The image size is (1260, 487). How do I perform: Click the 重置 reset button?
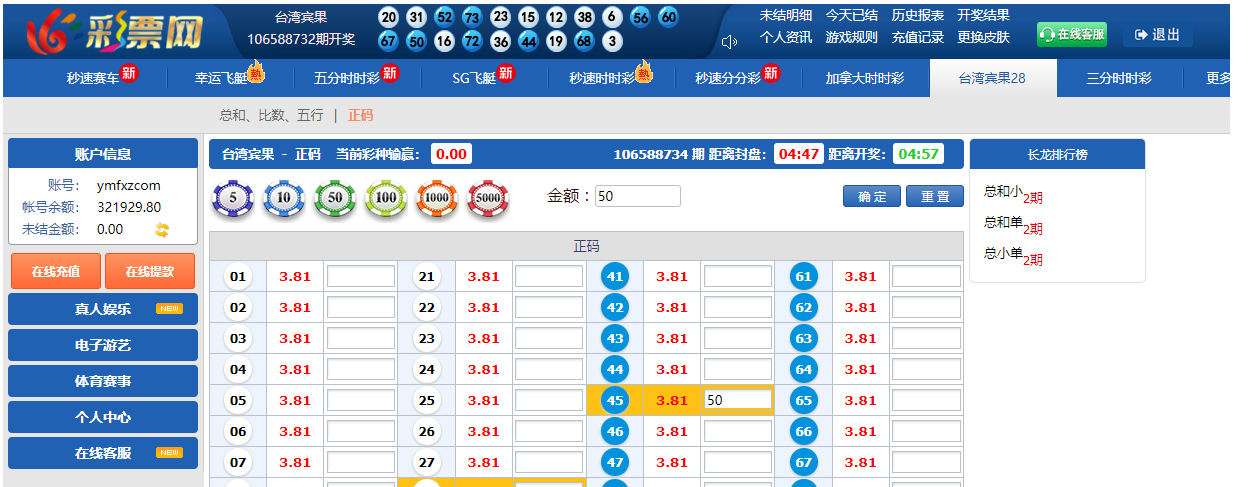[934, 196]
